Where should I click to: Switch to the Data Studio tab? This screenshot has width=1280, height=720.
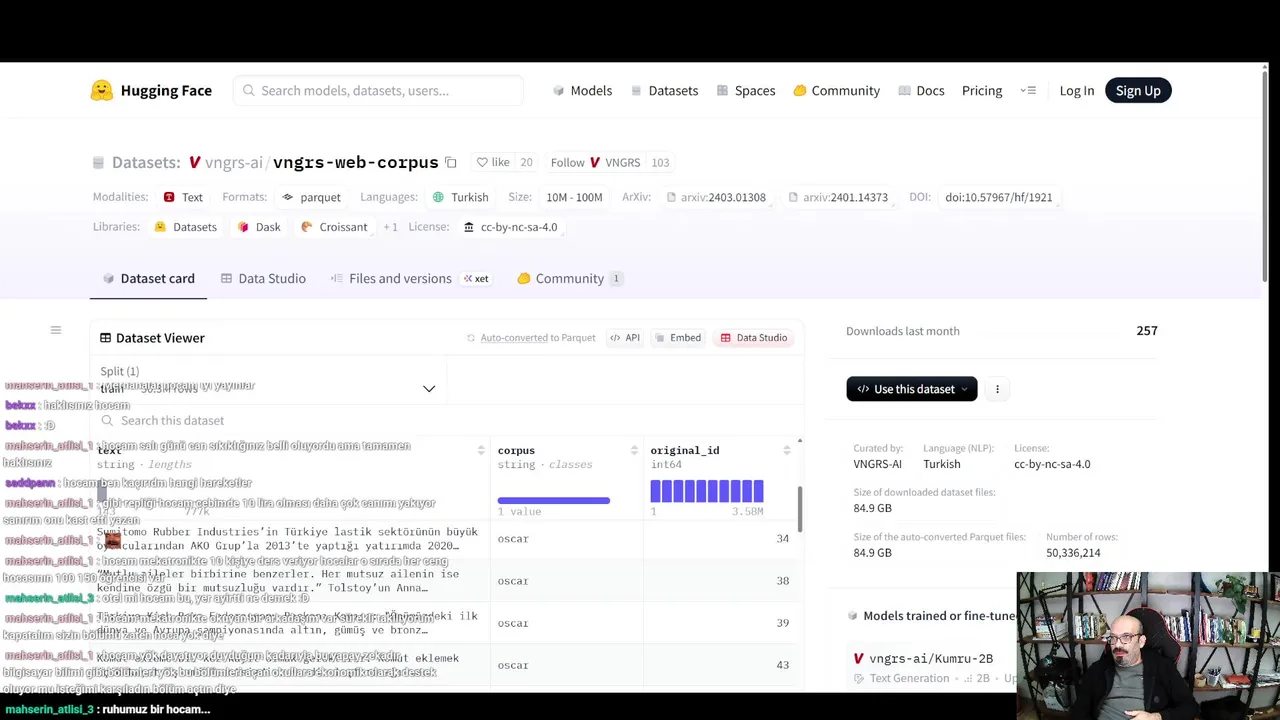coord(263,279)
